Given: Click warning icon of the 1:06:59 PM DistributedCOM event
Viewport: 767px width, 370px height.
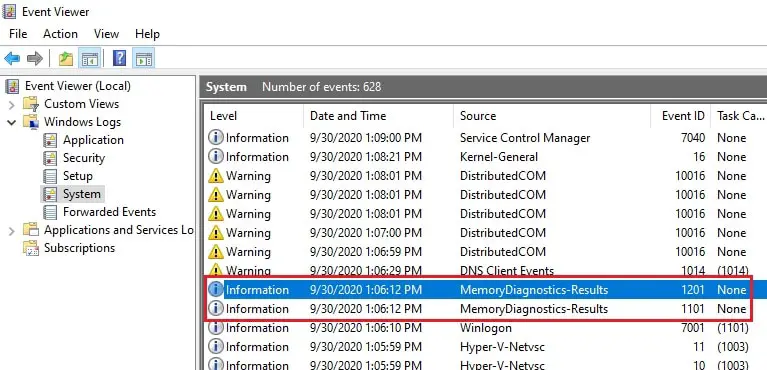Looking at the screenshot, I should coord(216,252).
